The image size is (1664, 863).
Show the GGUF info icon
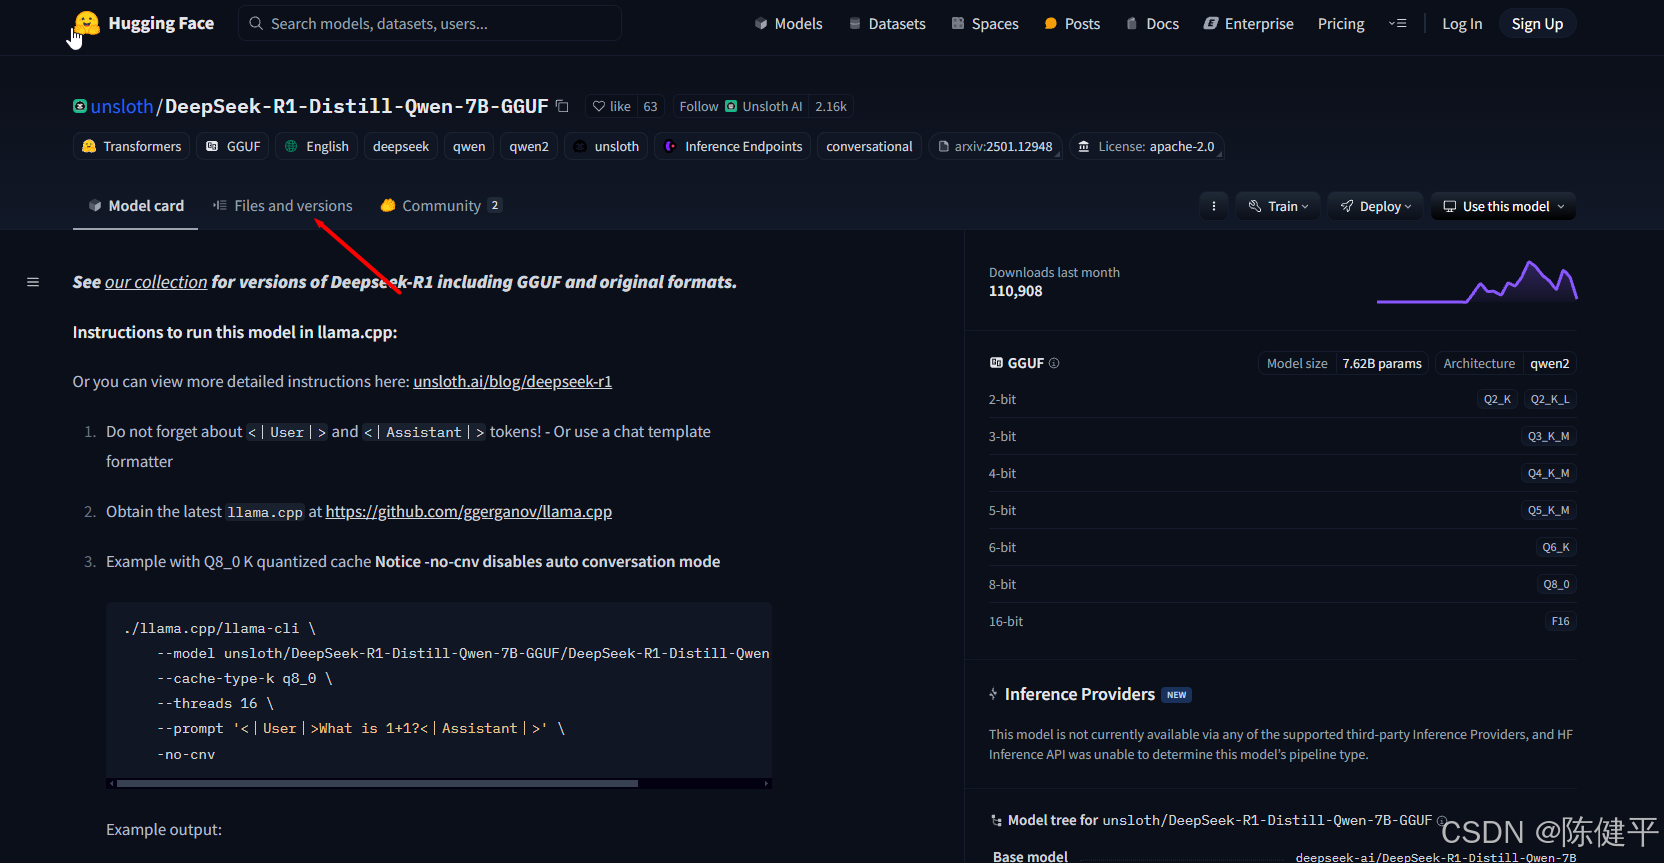point(1054,363)
